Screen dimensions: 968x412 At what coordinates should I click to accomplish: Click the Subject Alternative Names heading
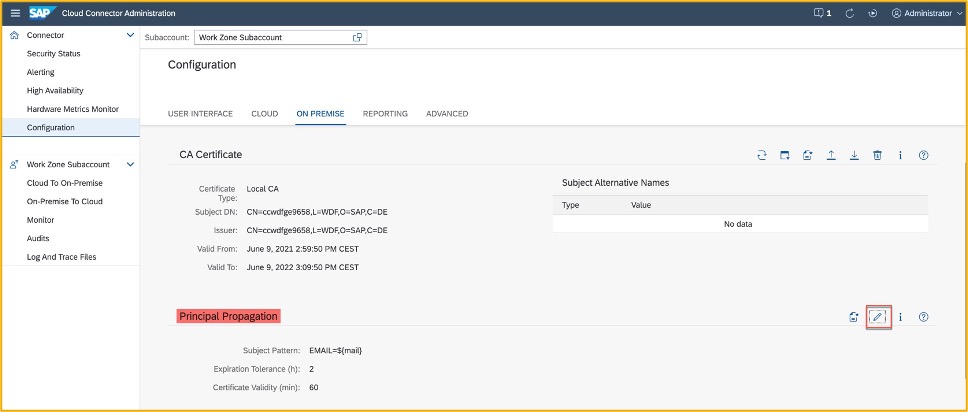coord(615,183)
